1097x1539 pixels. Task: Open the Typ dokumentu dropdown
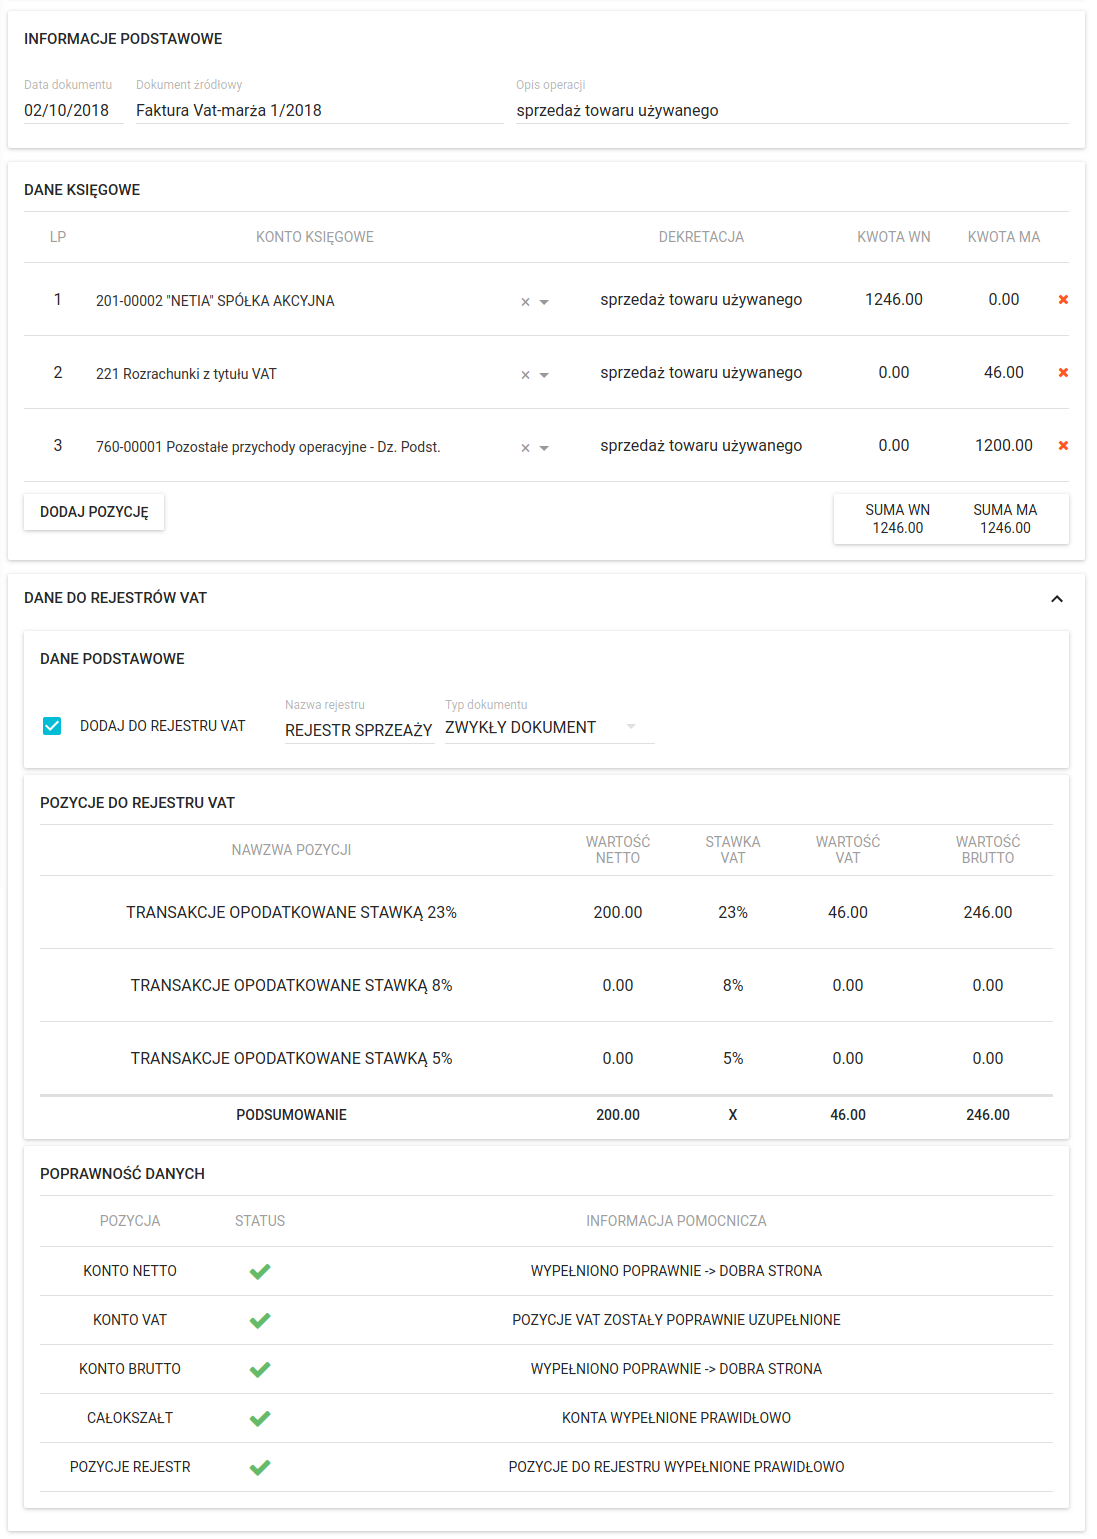pos(549,727)
